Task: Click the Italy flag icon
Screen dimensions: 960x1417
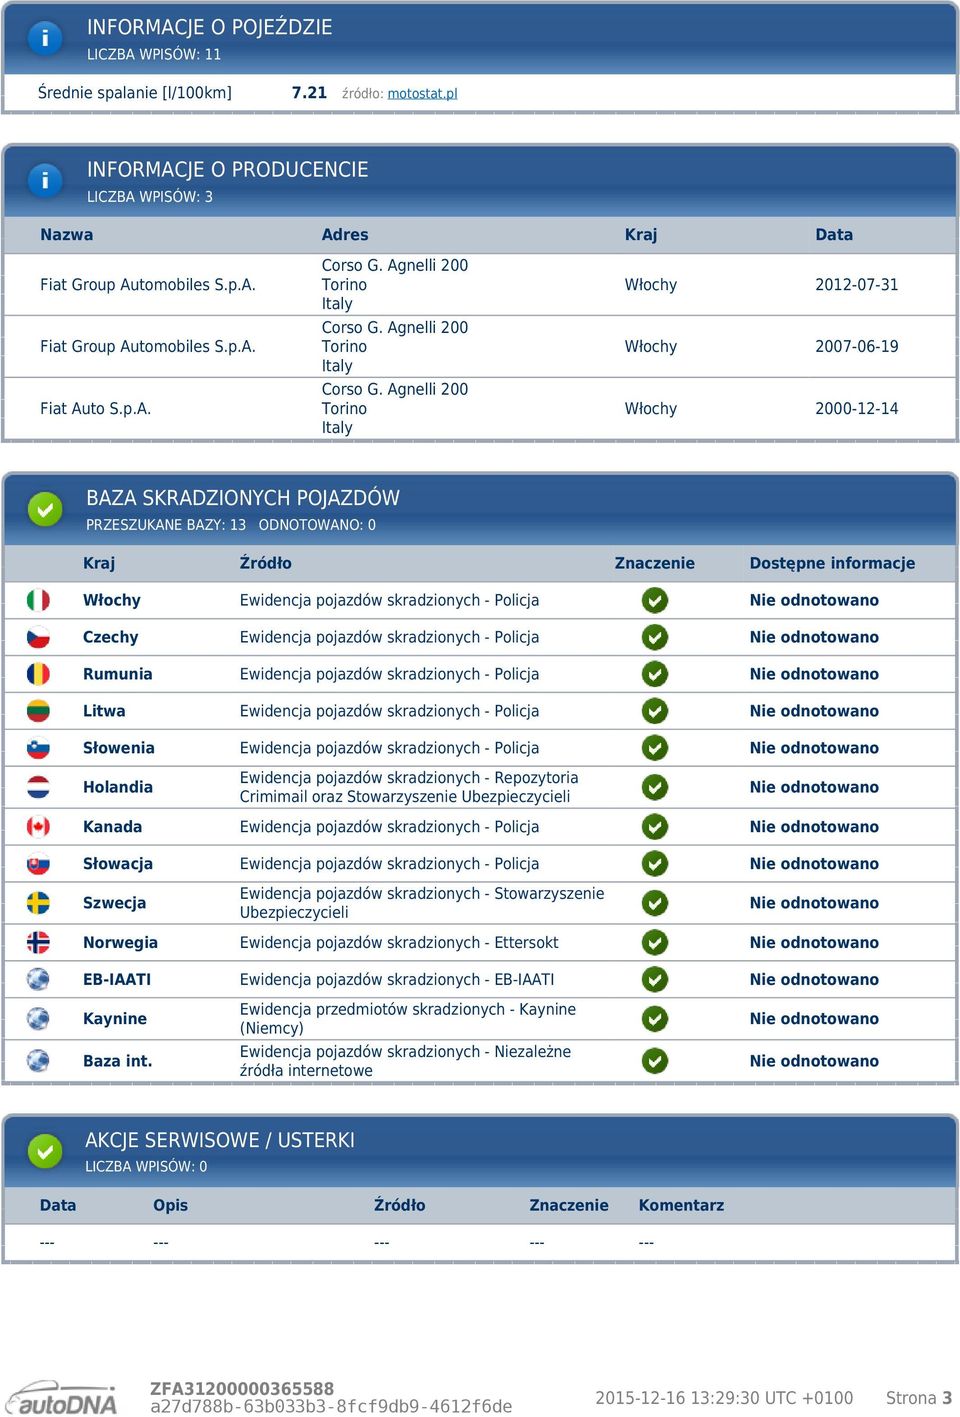Action: tap(38, 600)
